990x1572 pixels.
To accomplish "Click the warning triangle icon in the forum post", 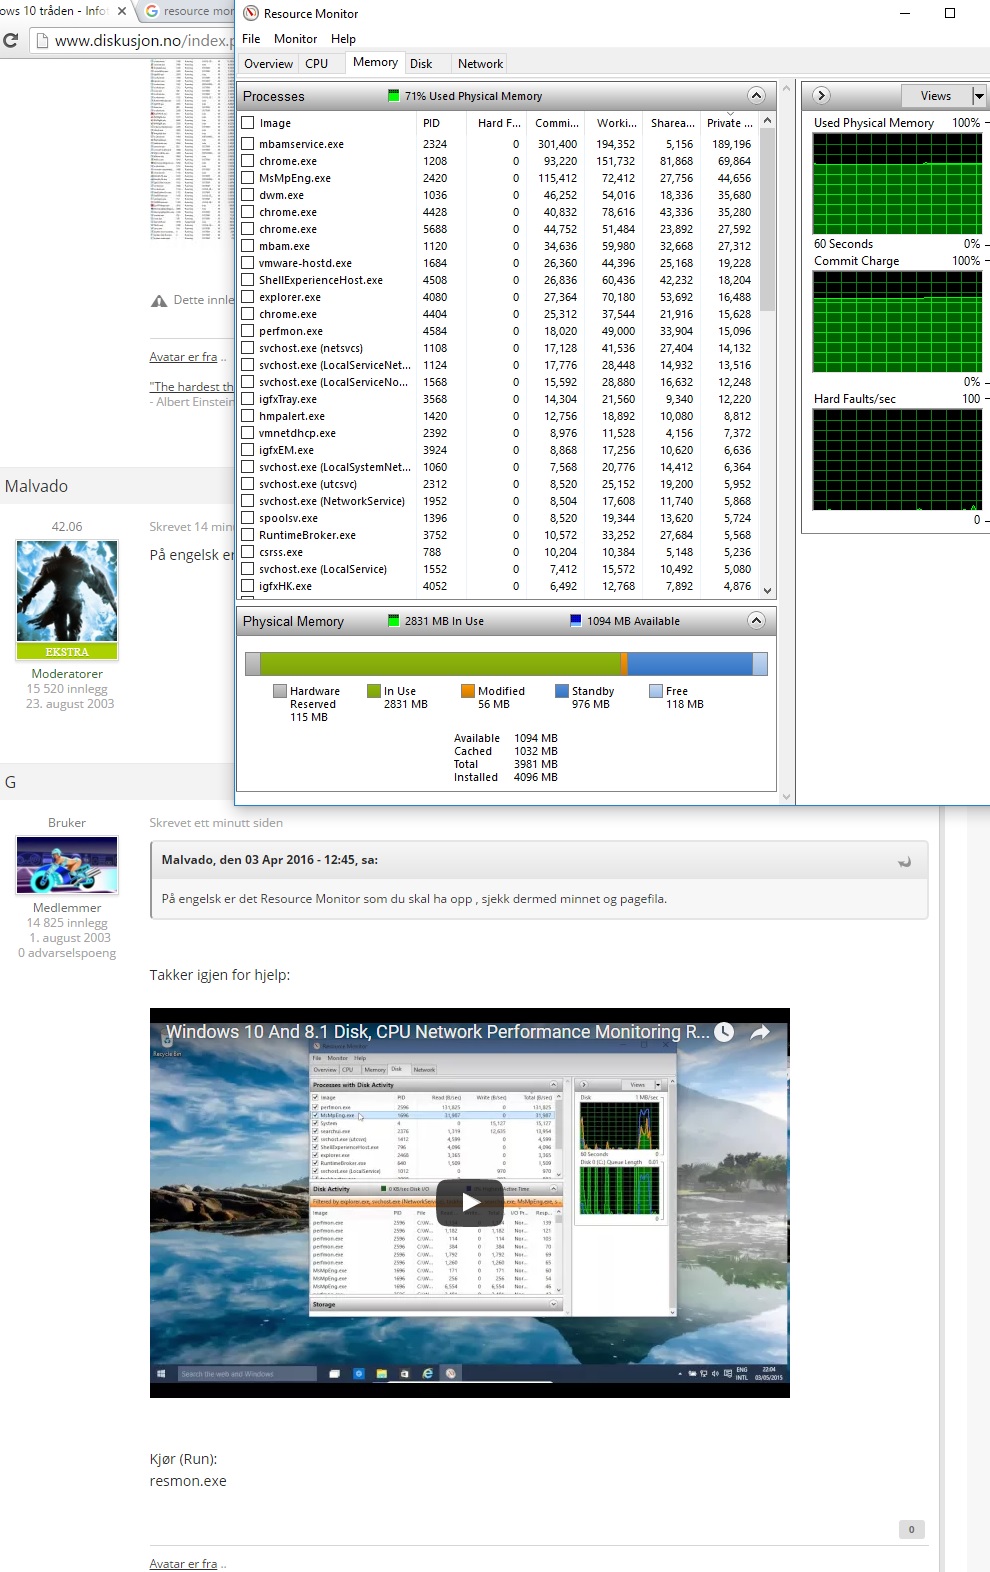I will tap(158, 300).
